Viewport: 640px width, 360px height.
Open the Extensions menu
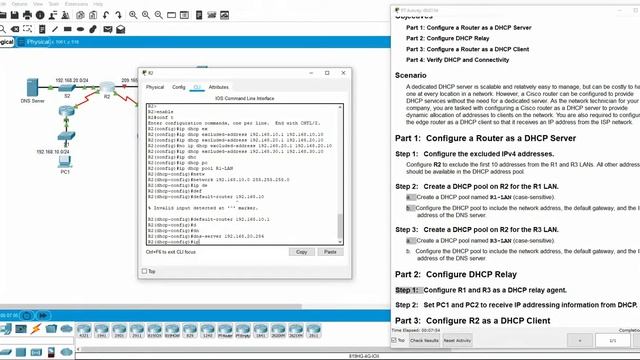click(76, 4)
